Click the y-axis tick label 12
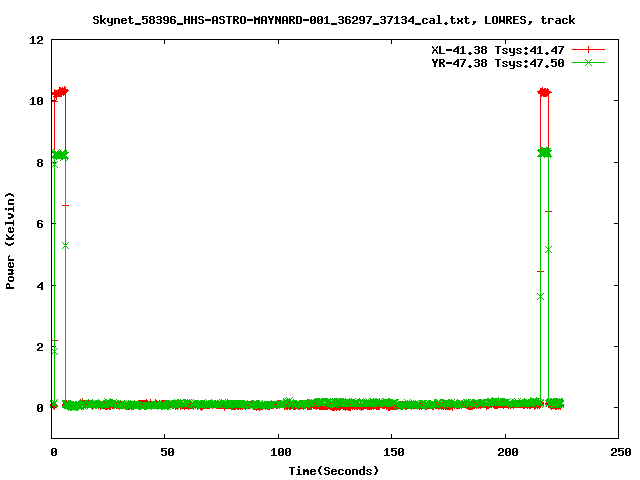 coord(36,40)
